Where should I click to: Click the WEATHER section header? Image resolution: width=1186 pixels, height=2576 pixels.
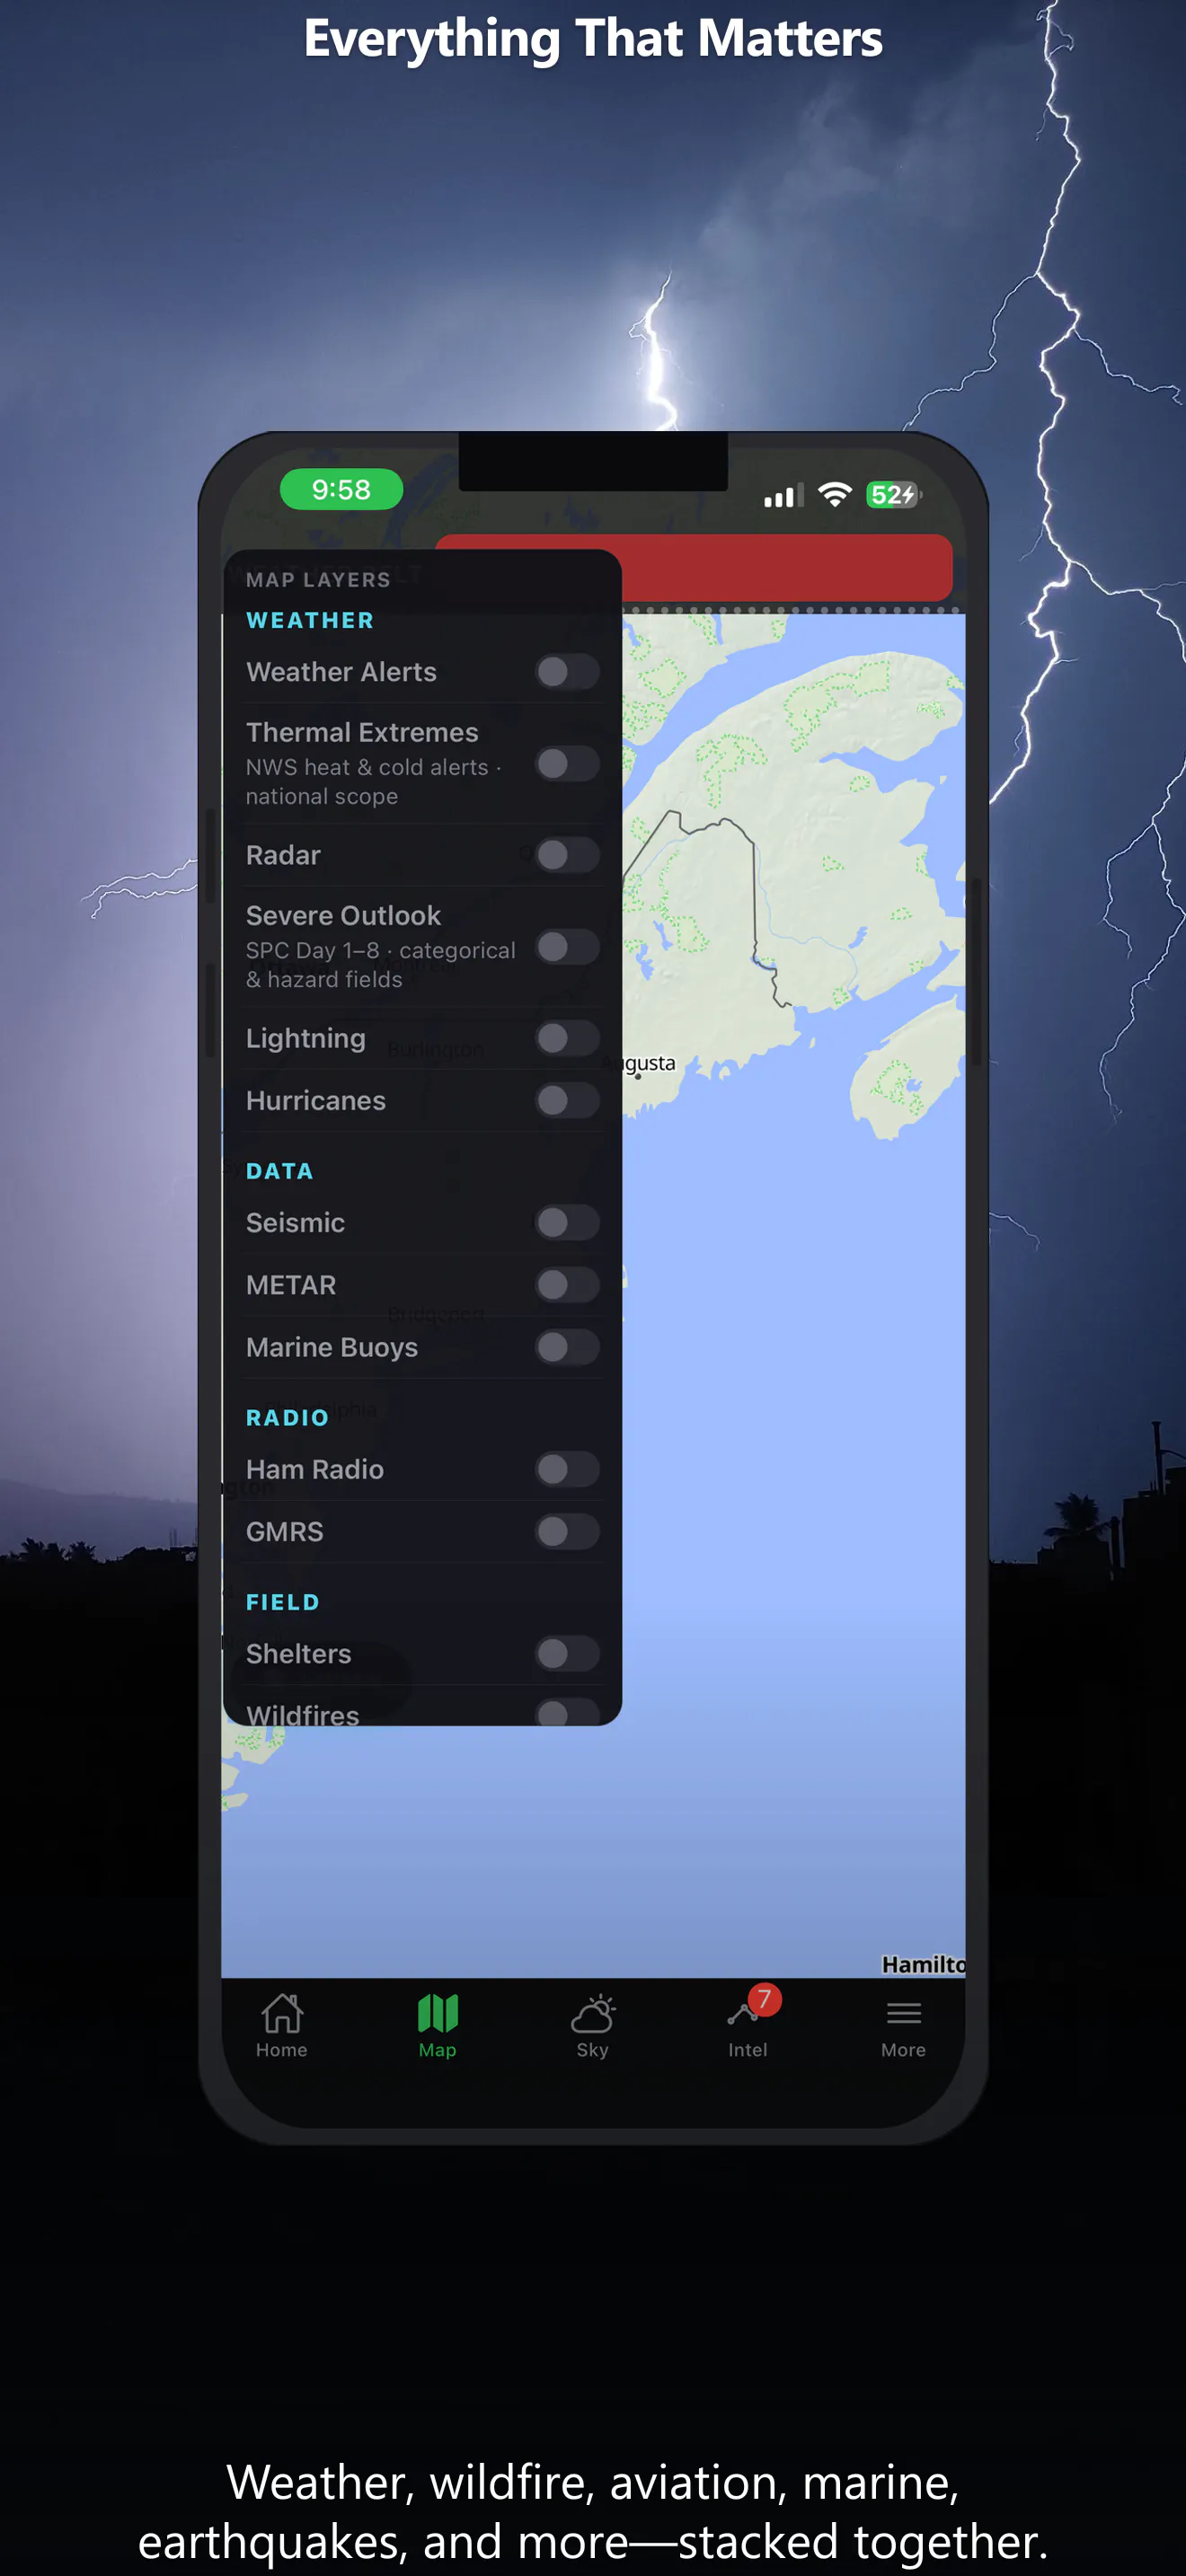click(x=310, y=620)
